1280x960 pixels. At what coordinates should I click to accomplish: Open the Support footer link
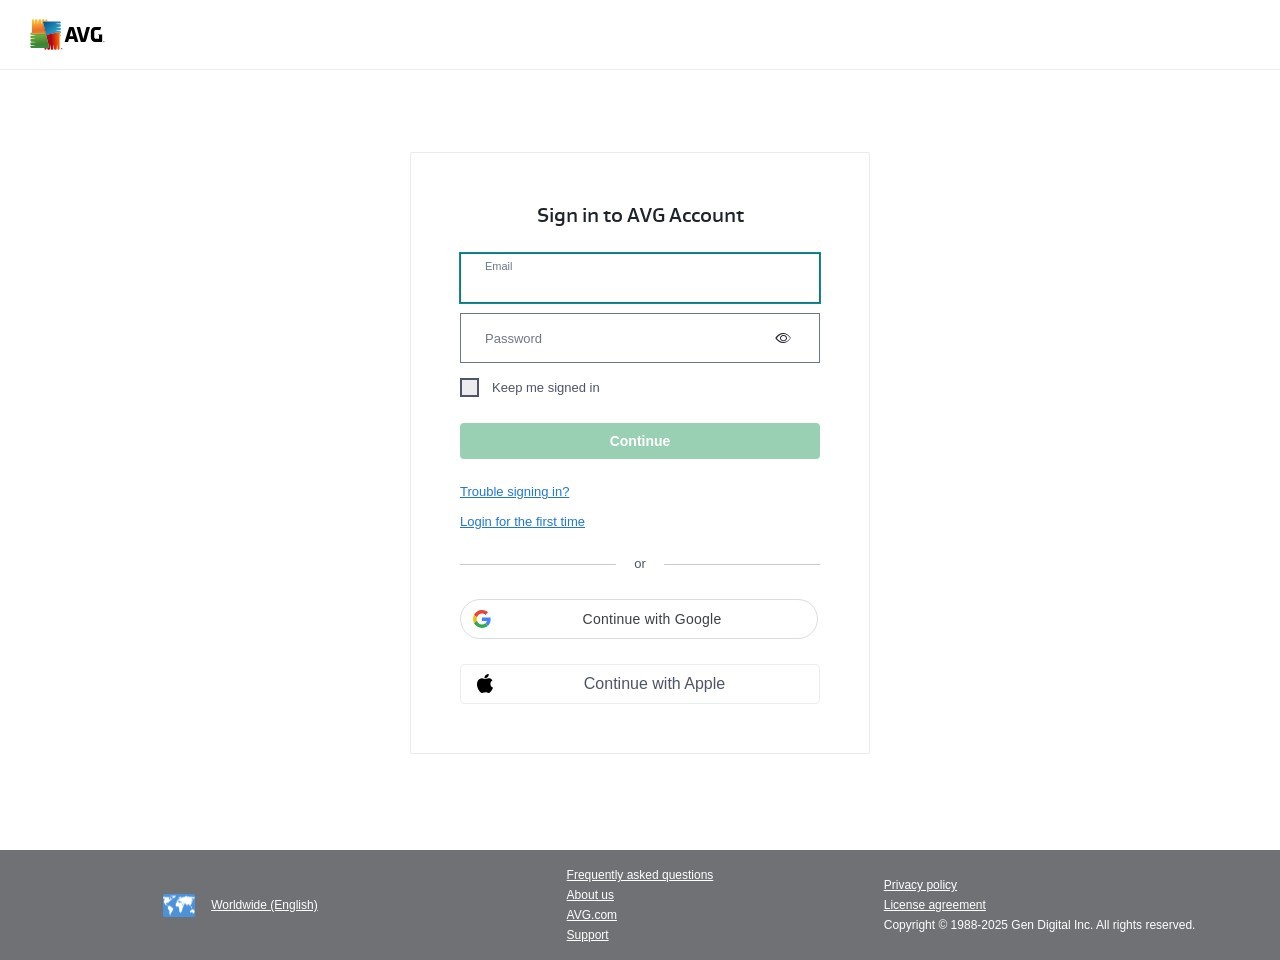pos(587,935)
